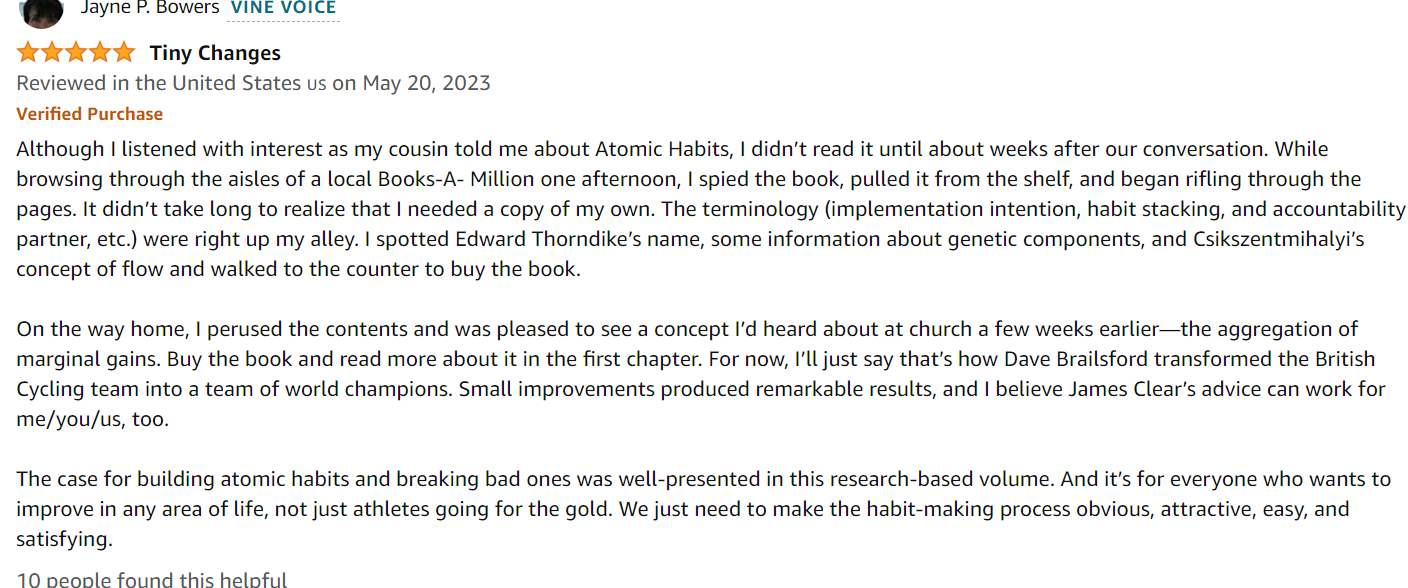Click the fourth rating star
1408x588 pixels.
pos(99,53)
